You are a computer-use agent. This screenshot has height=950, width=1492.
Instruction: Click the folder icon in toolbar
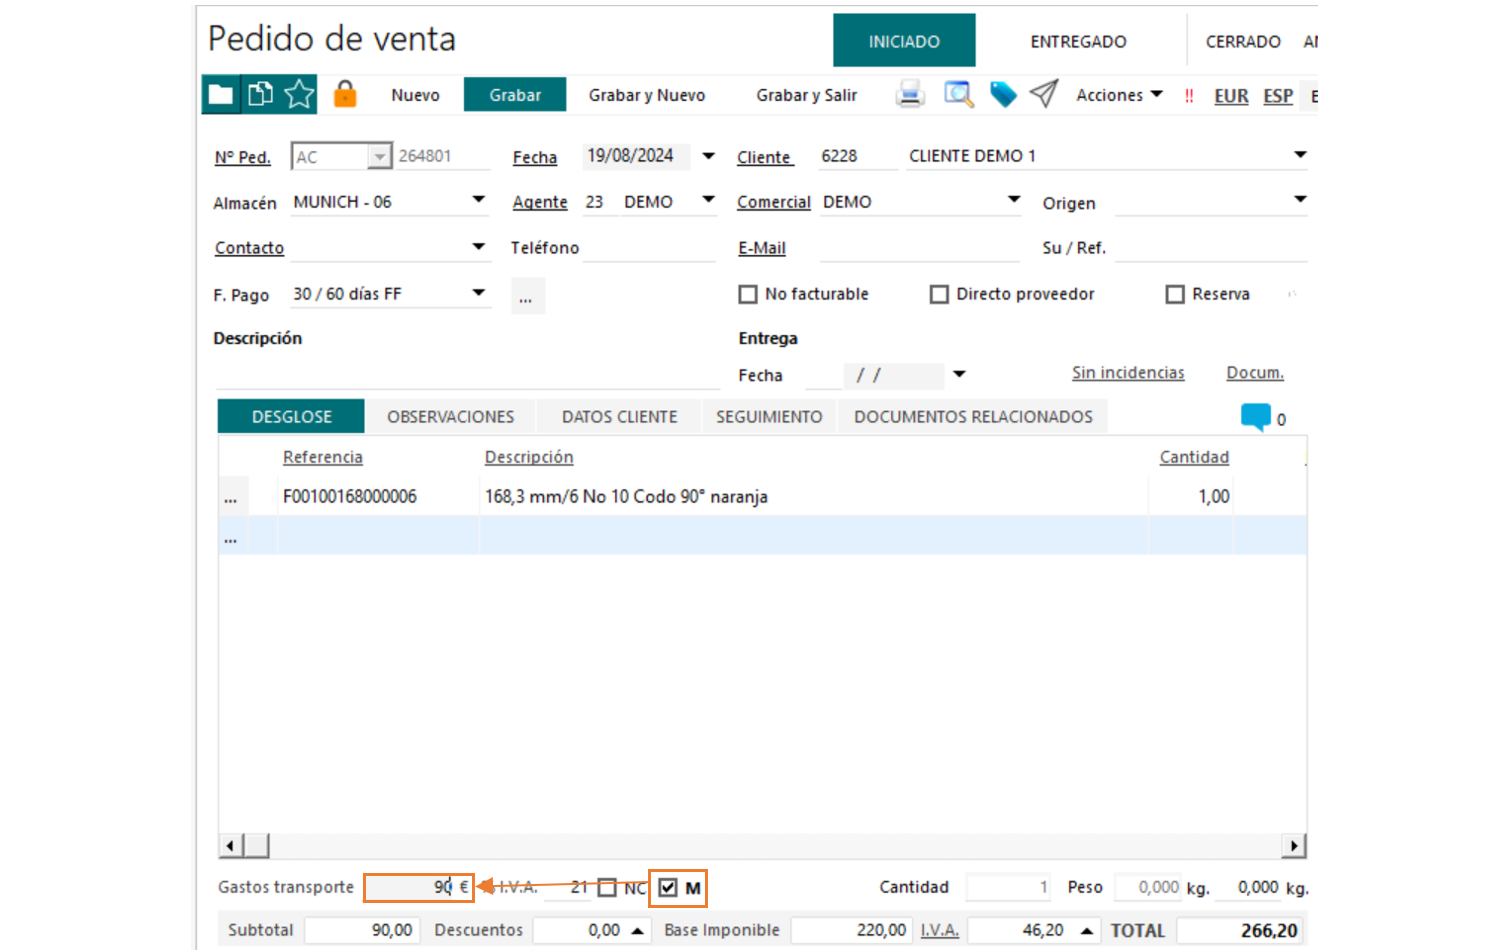click(x=220, y=95)
